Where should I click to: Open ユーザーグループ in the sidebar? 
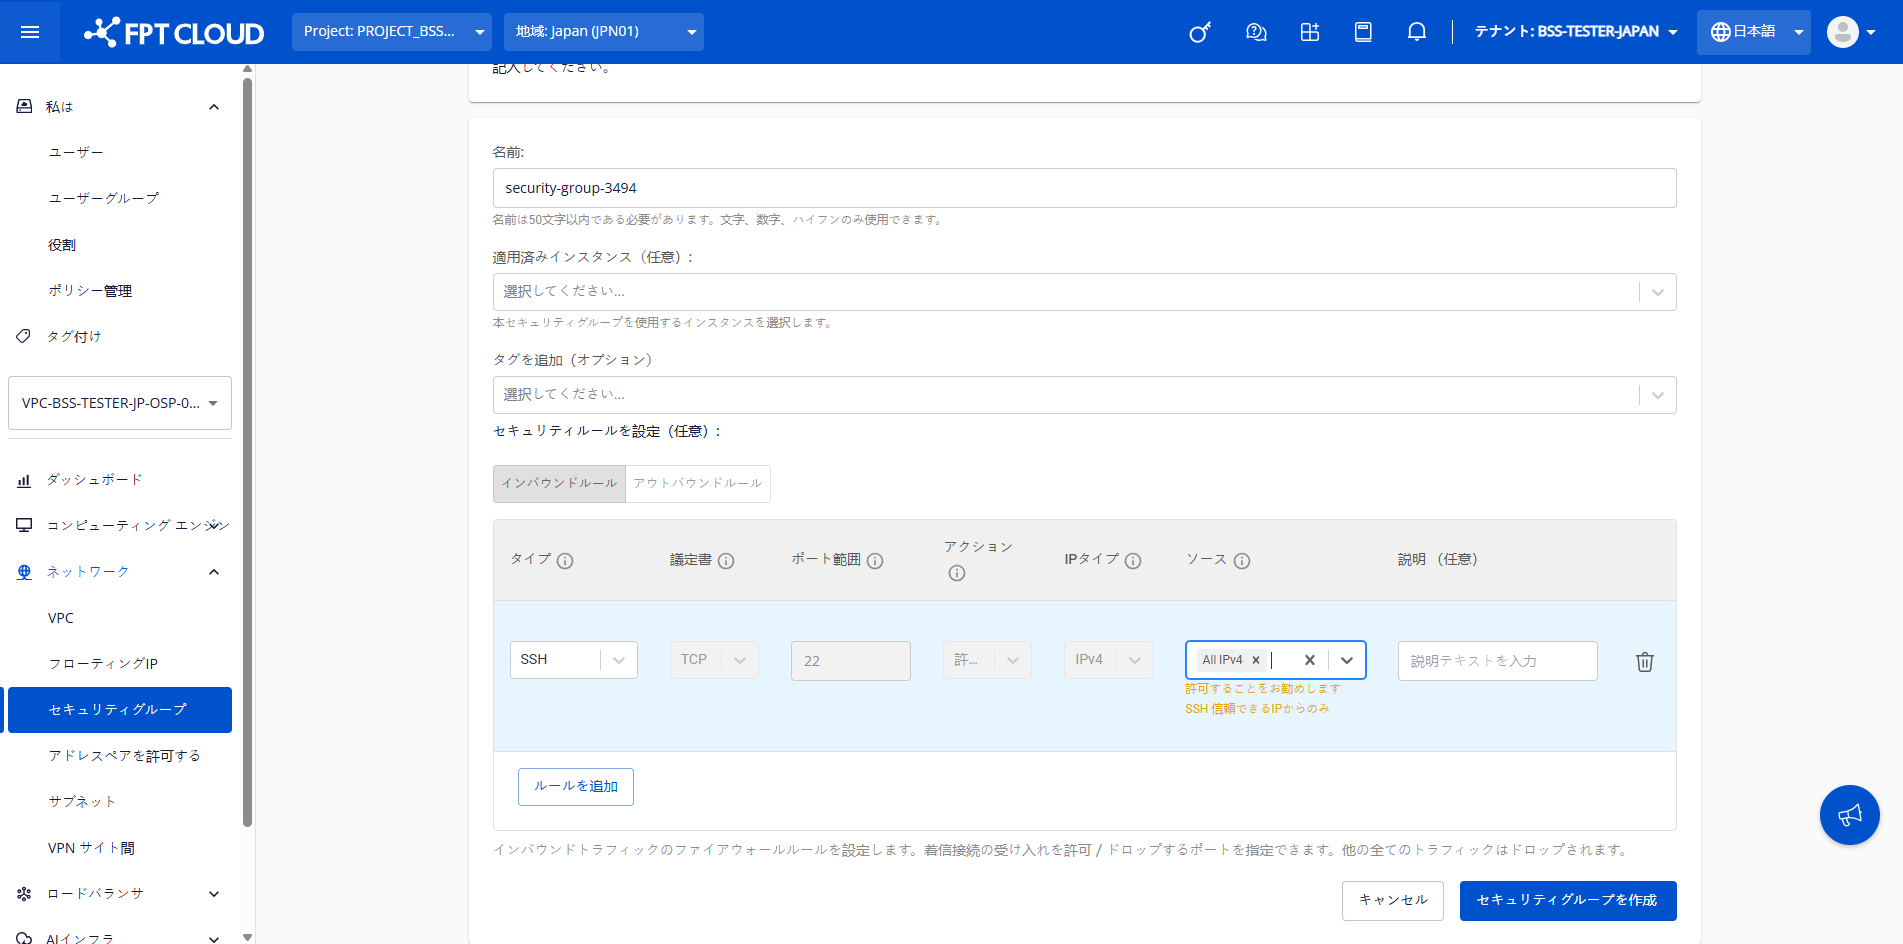104,198
